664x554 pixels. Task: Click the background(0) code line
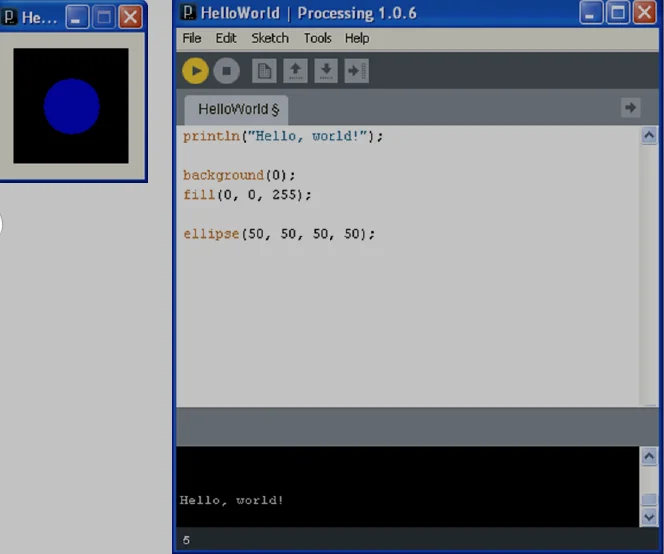click(239, 175)
